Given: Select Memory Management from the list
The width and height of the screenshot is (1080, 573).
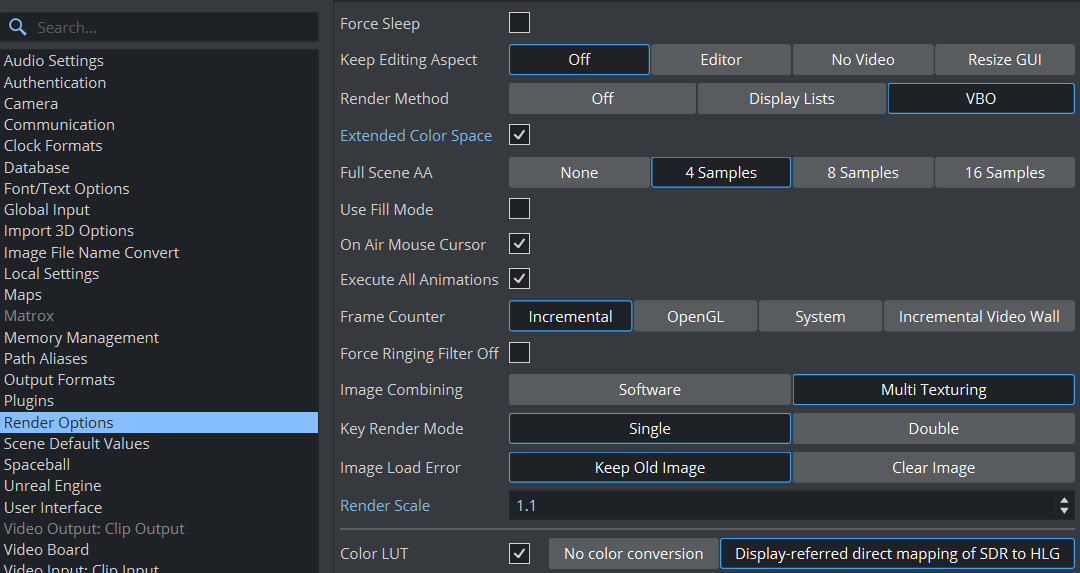Looking at the screenshot, I should pyautogui.click(x=81, y=338).
